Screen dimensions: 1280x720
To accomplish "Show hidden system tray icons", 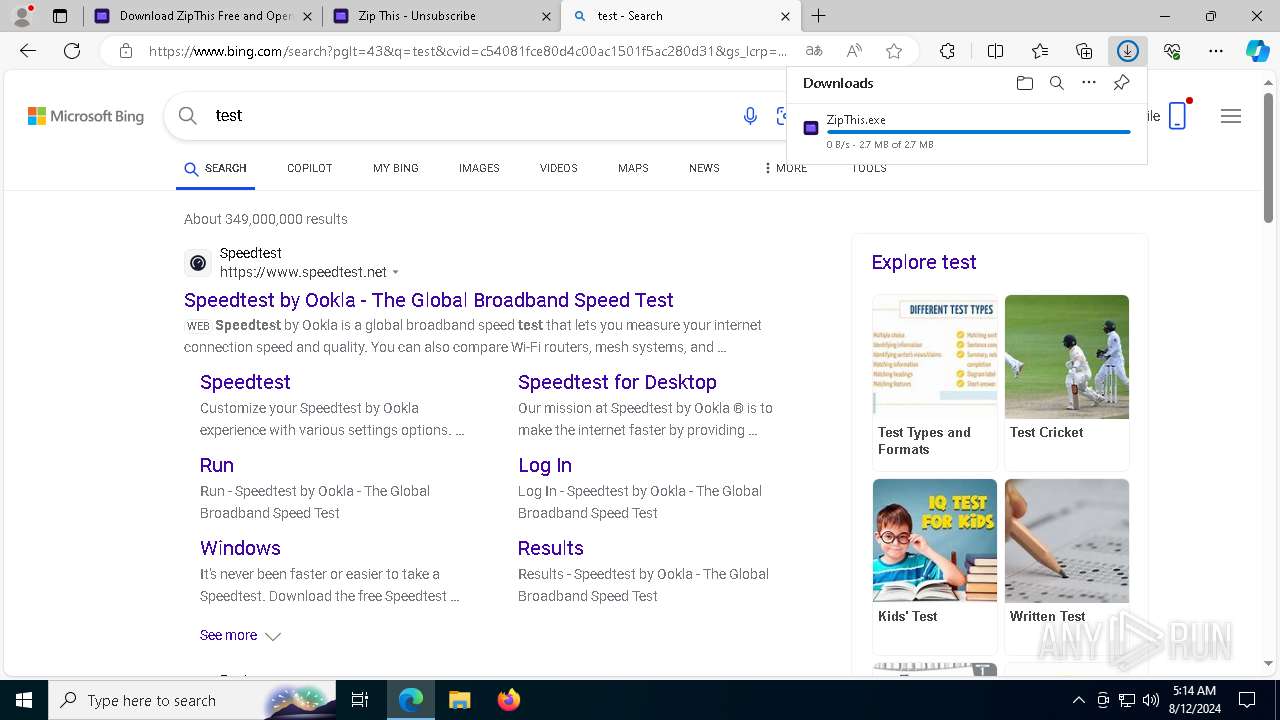I will [1078, 700].
